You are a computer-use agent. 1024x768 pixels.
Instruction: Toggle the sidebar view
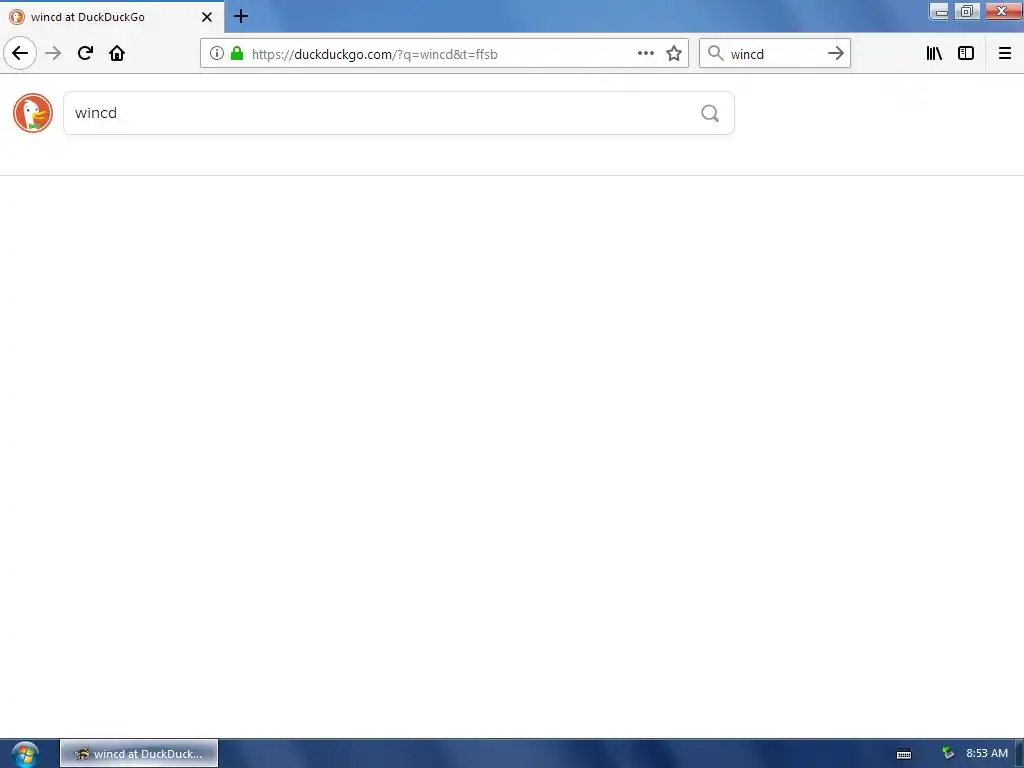click(x=966, y=54)
